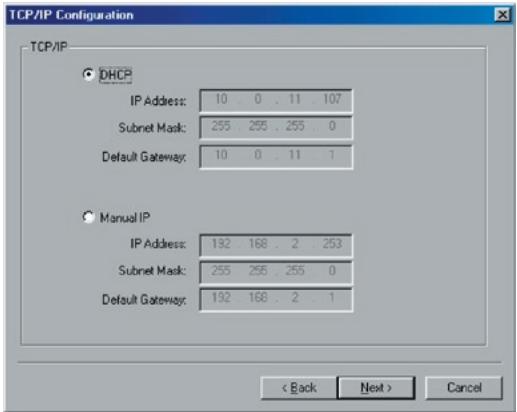Screen dimensions: 517x412
Task: Select the Manual IP radio option
Action: (x=88, y=217)
